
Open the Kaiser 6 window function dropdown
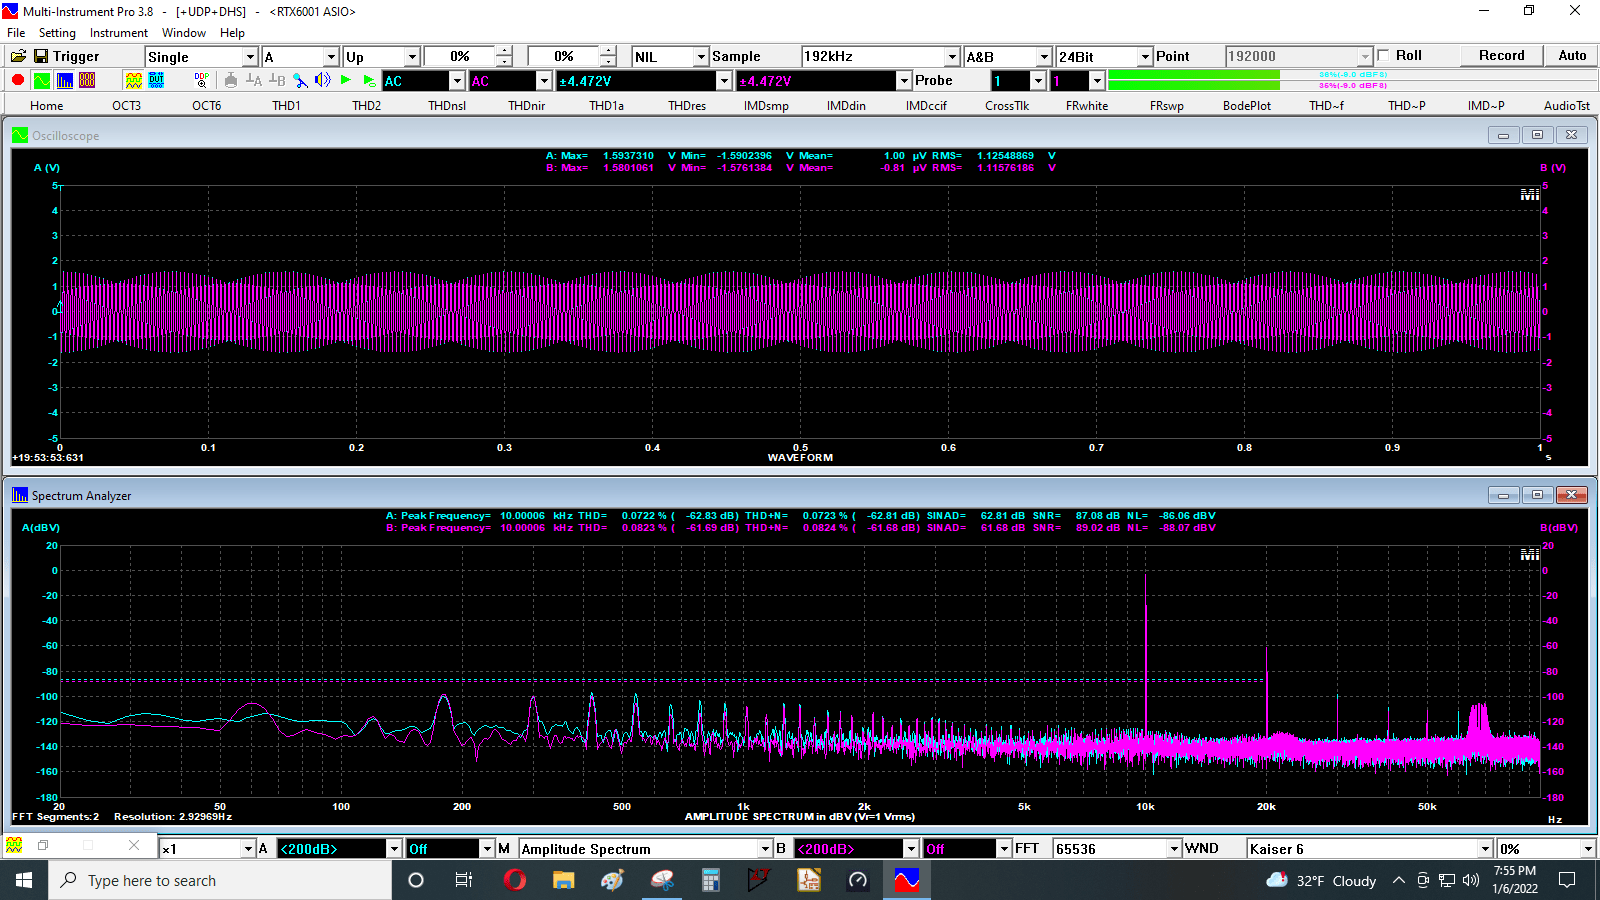(1485, 849)
